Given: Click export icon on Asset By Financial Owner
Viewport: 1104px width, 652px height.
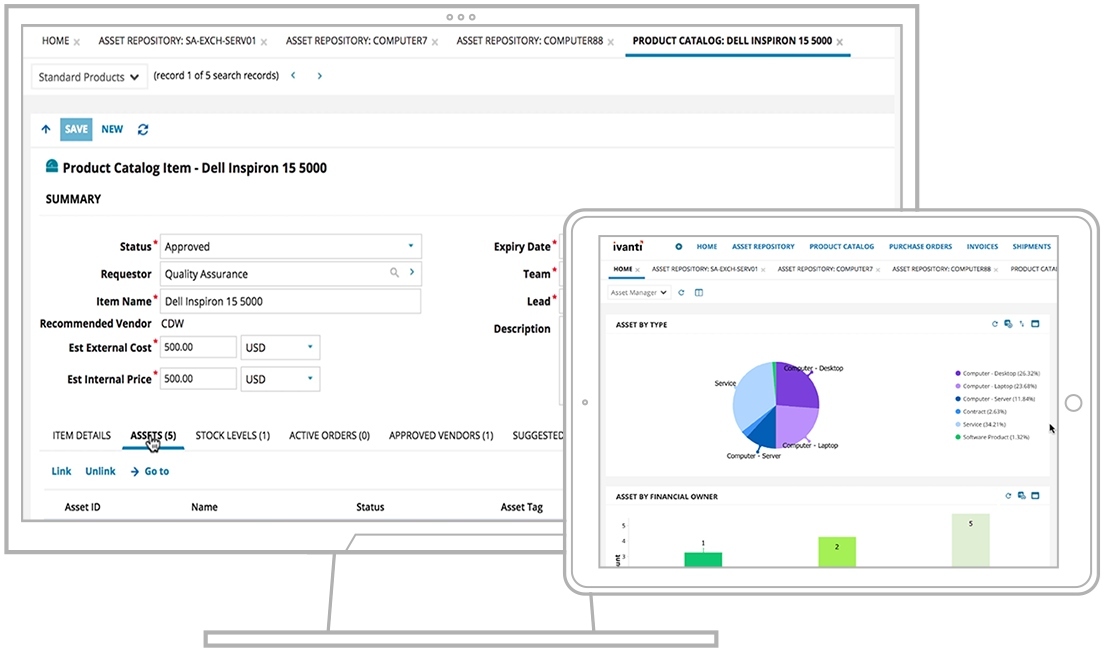Looking at the screenshot, I should pos(1022,496).
